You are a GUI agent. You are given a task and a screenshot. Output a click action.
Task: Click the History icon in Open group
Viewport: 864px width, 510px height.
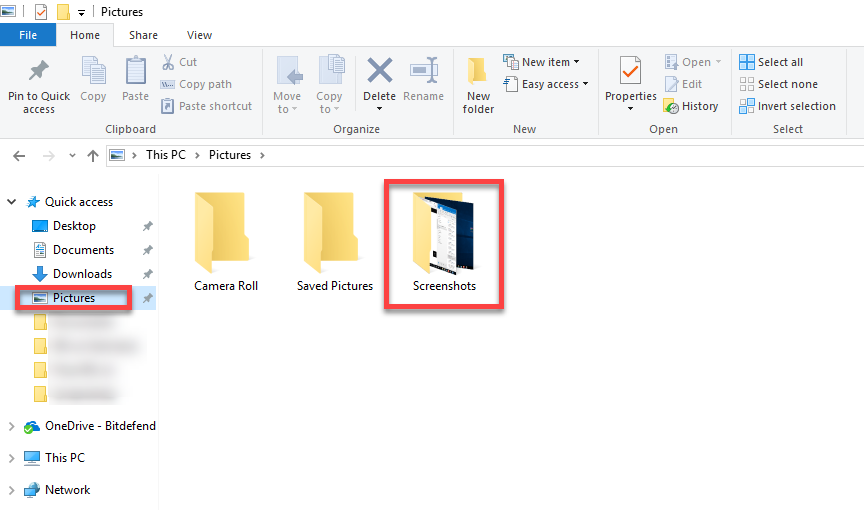point(672,106)
